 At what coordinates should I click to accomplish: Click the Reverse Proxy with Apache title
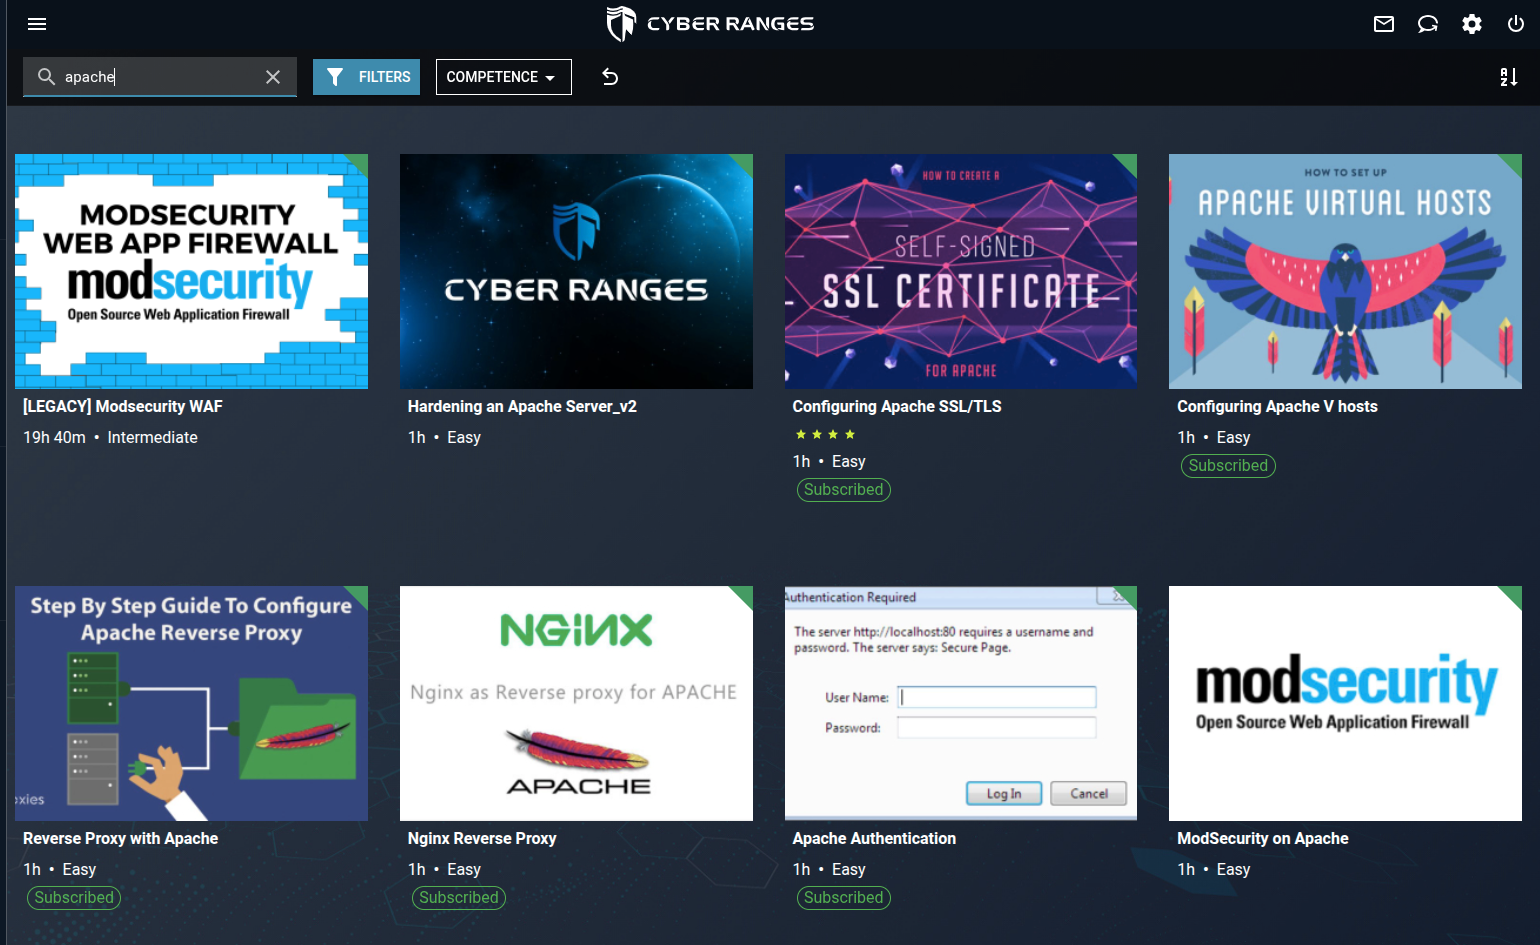click(120, 838)
